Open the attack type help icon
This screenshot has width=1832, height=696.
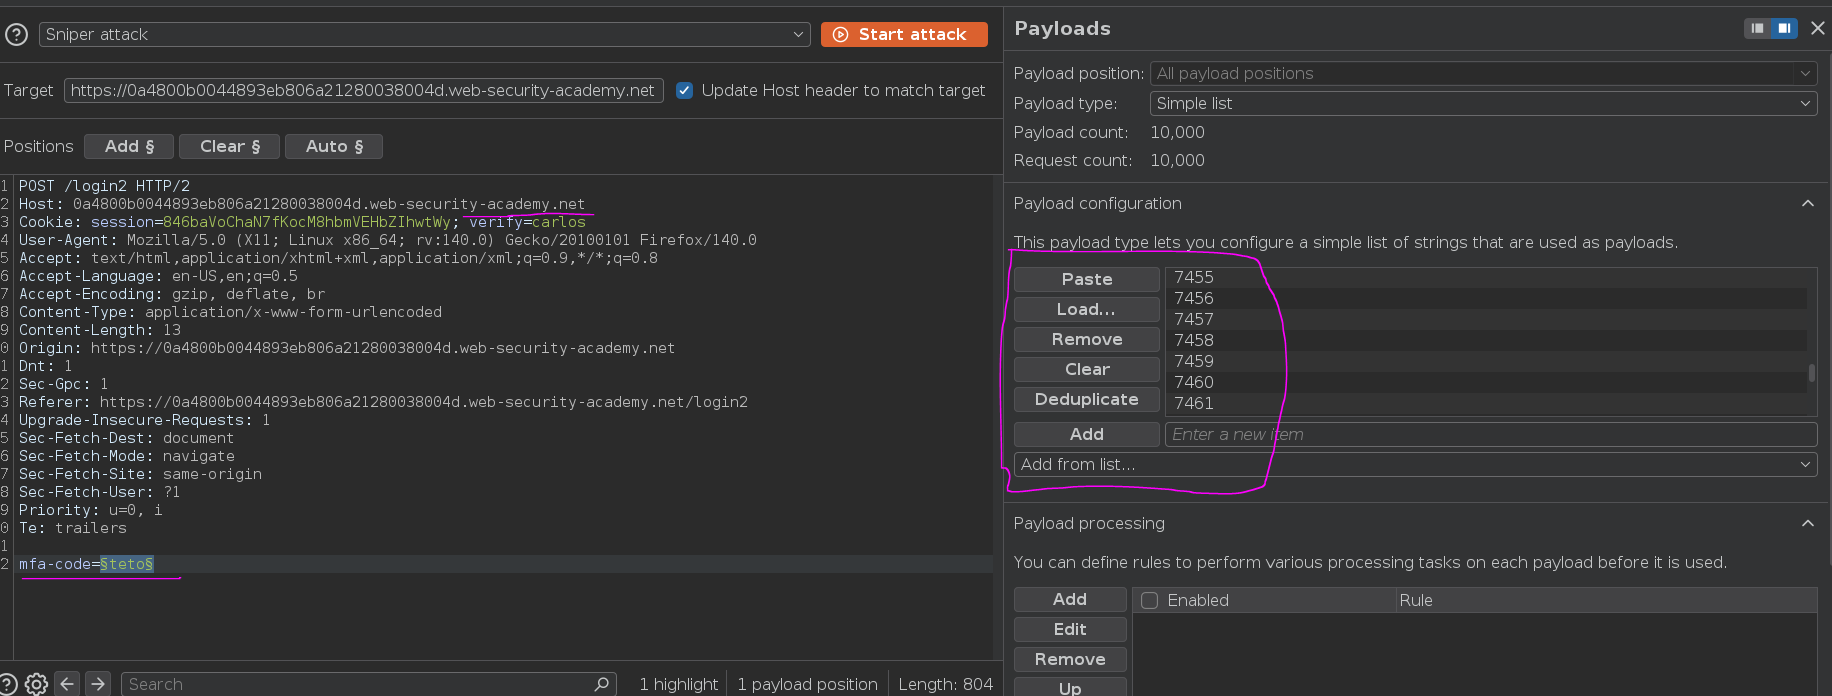pyautogui.click(x=16, y=34)
